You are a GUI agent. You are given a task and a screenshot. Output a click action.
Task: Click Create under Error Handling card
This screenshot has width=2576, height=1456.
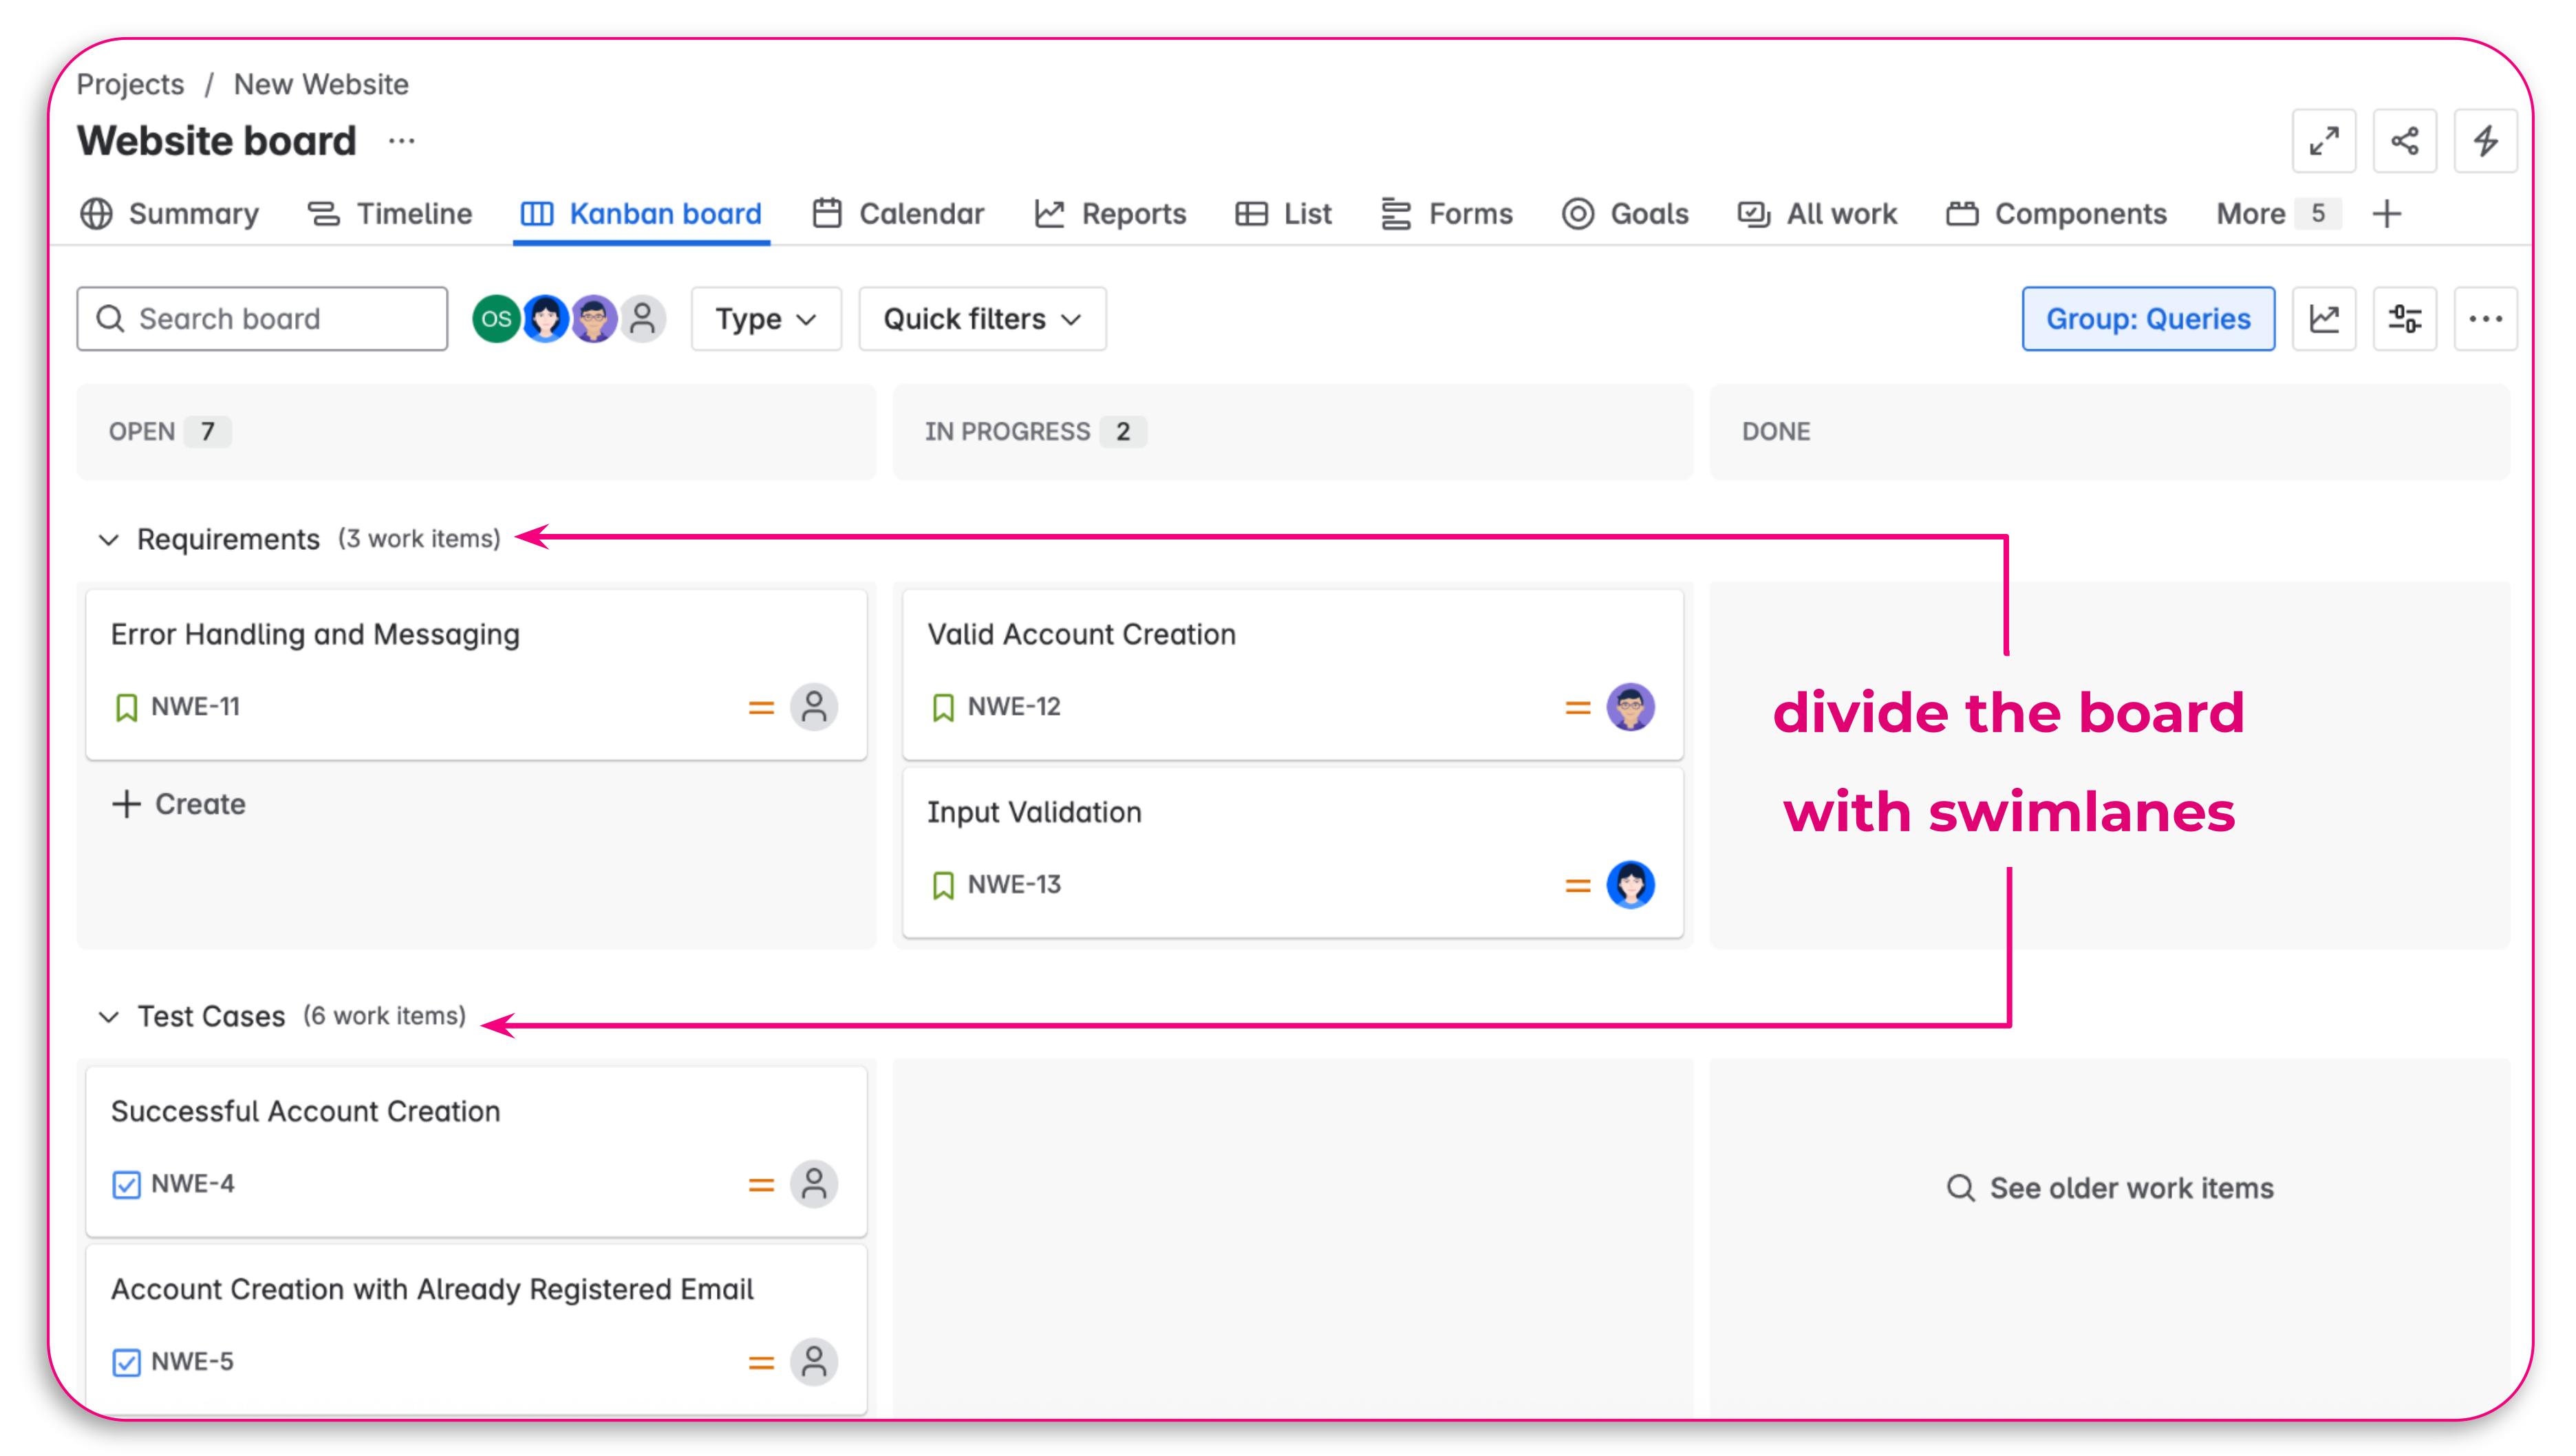tap(179, 803)
